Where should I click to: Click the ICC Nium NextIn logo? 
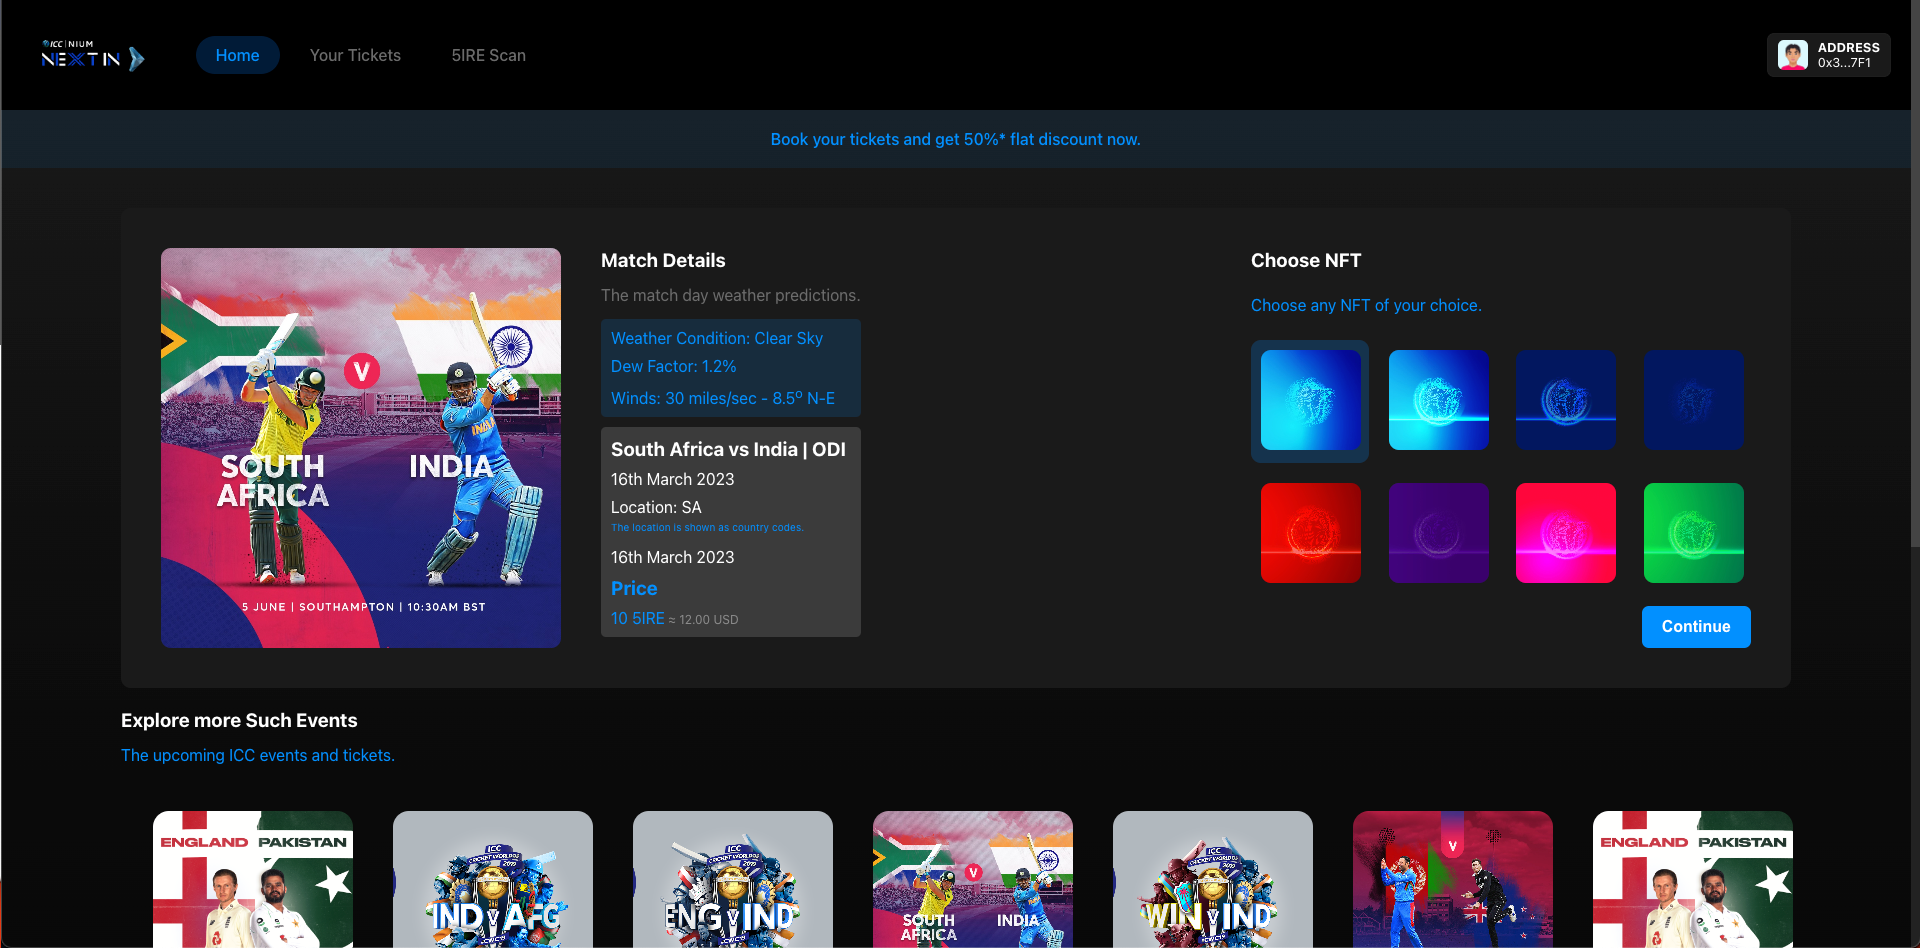[x=93, y=57]
